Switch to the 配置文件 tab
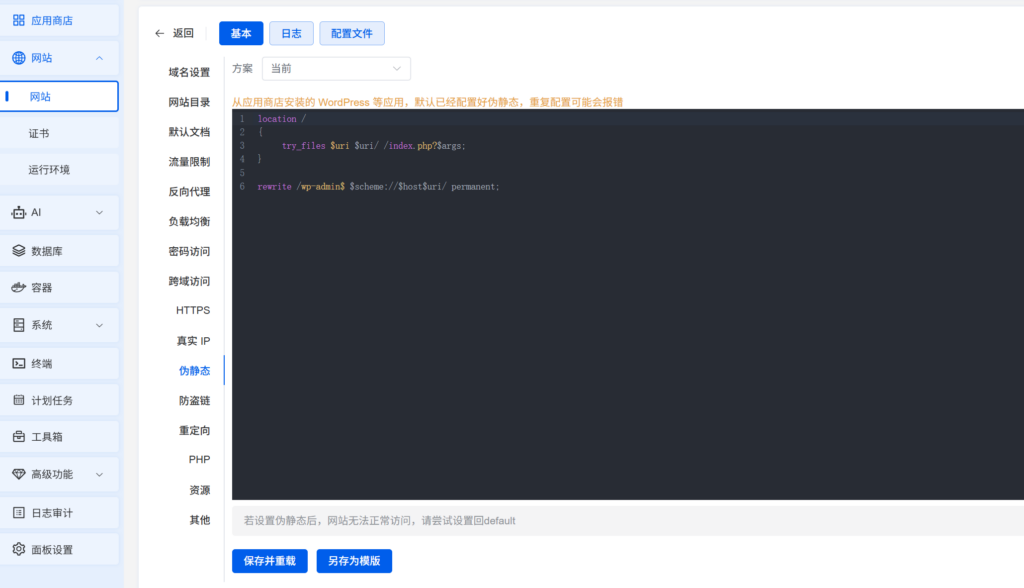Image resolution: width=1024 pixels, height=588 pixels. [351, 32]
